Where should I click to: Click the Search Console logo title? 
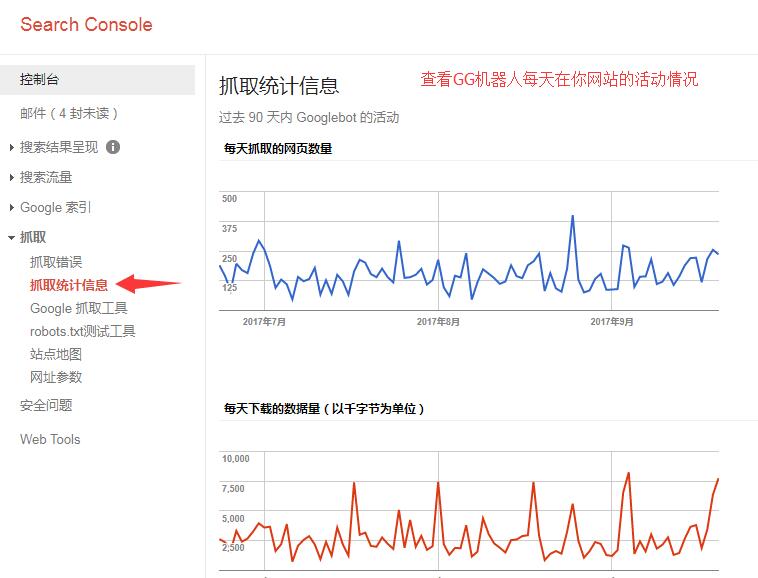[x=86, y=25]
